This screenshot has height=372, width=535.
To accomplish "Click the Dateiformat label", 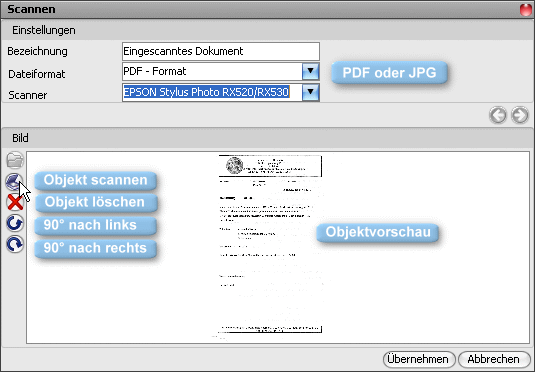I will [37, 74].
